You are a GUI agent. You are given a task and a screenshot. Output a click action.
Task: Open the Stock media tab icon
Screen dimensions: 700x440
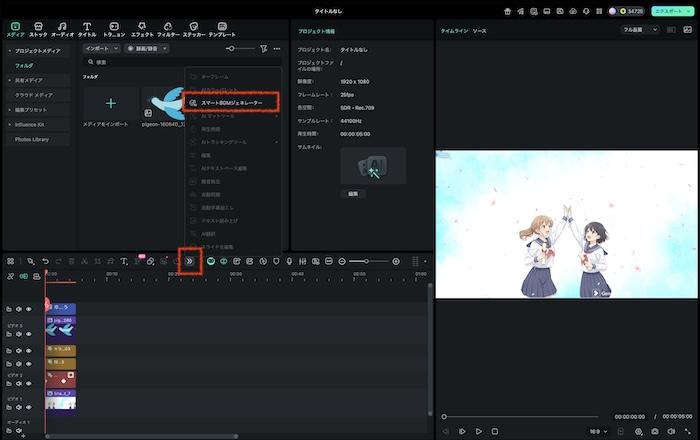pyautogui.click(x=38, y=26)
